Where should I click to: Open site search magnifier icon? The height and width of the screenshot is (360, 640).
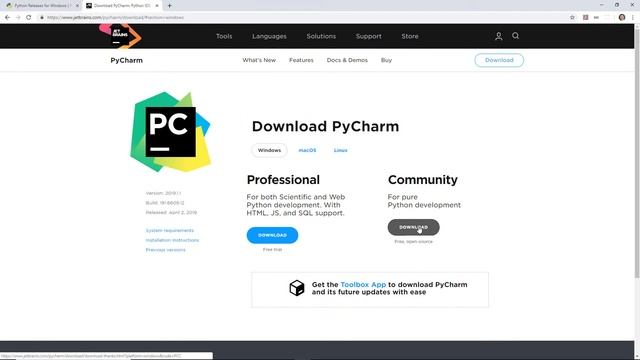tap(516, 36)
